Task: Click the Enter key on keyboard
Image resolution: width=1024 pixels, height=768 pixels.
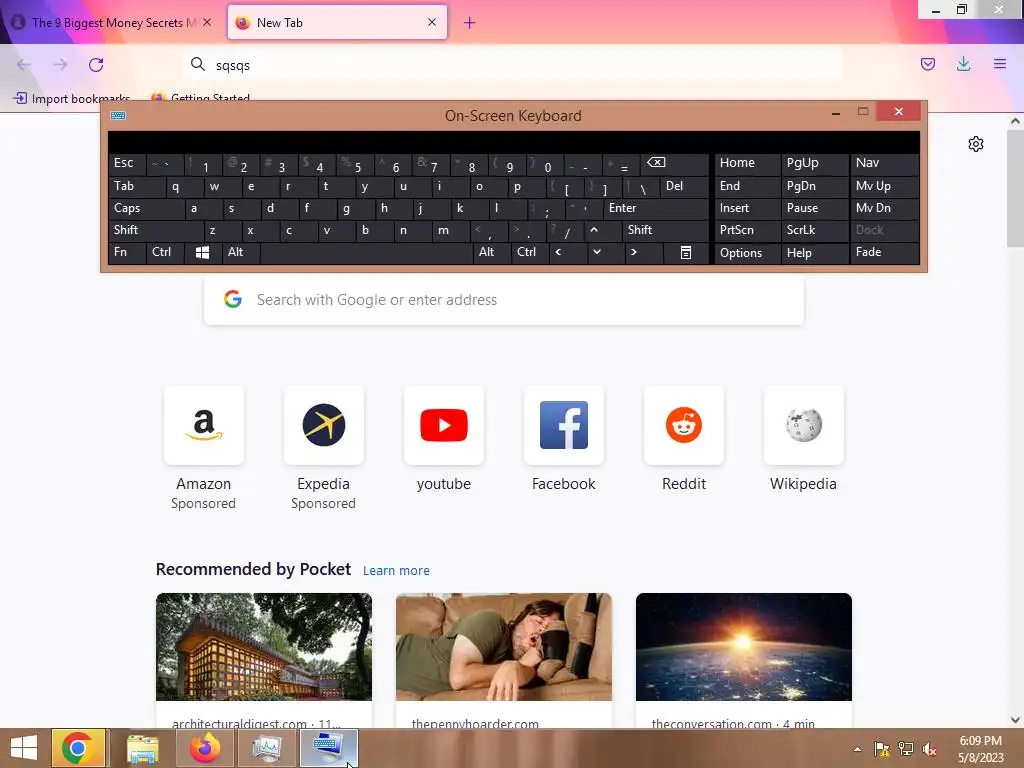Action: coord(656,209)
